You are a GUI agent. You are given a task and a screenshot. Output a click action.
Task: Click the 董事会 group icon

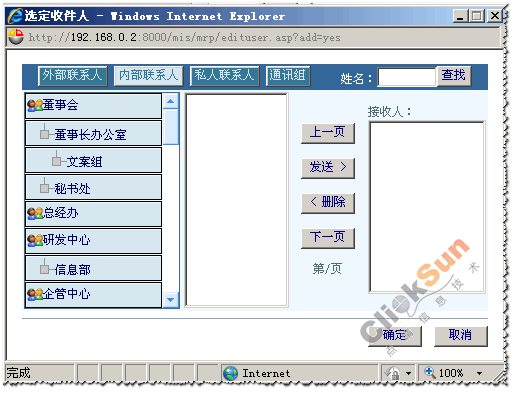(35, 105)
